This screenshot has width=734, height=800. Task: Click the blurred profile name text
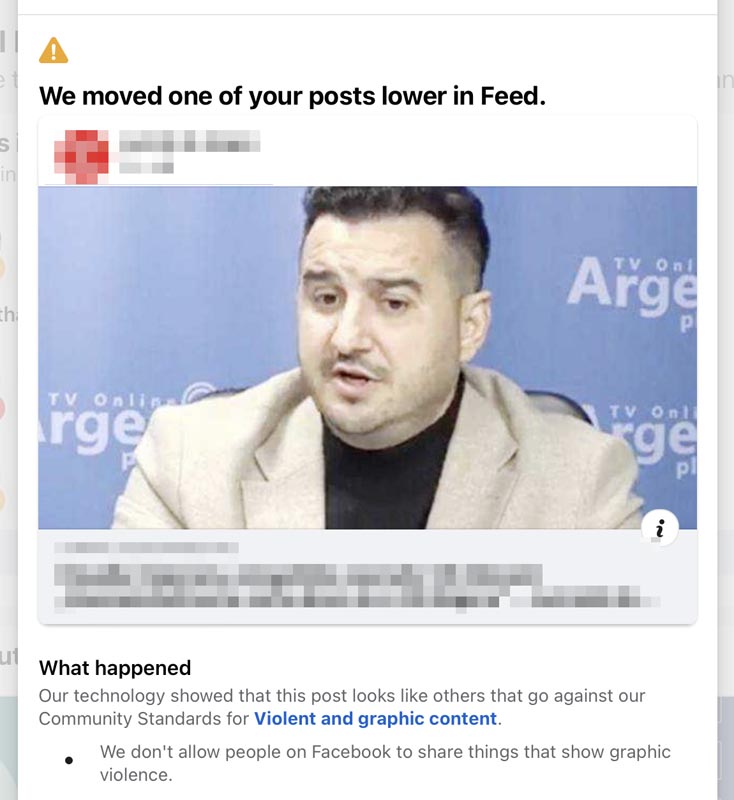coord(189,141)
